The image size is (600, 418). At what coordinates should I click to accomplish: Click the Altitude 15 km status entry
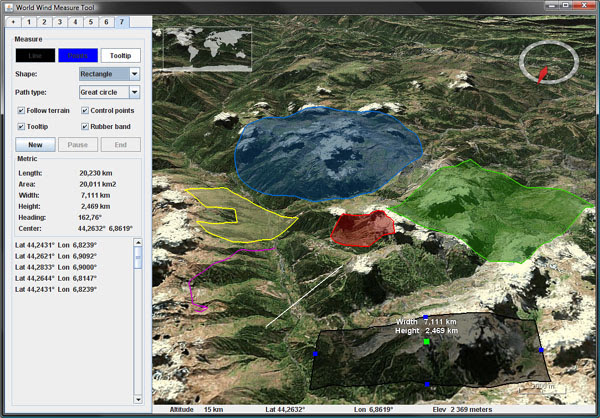[x=196, y=410]
